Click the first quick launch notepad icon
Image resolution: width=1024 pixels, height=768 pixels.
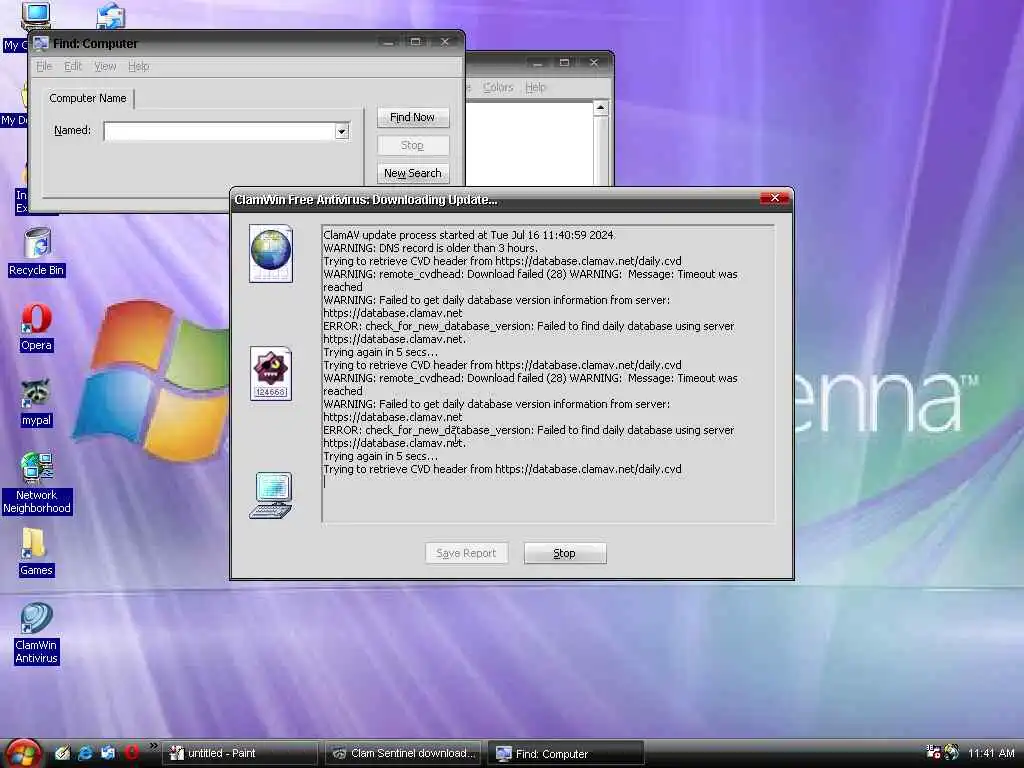click(x=63, y=753)
